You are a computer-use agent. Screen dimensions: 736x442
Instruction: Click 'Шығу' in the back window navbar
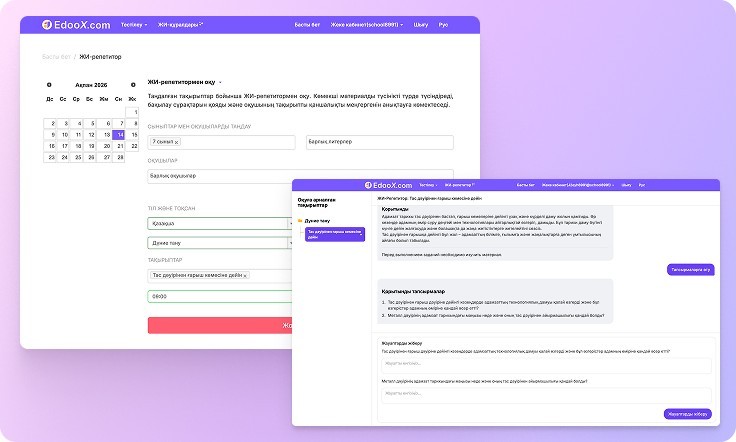(x=421, y=25)
